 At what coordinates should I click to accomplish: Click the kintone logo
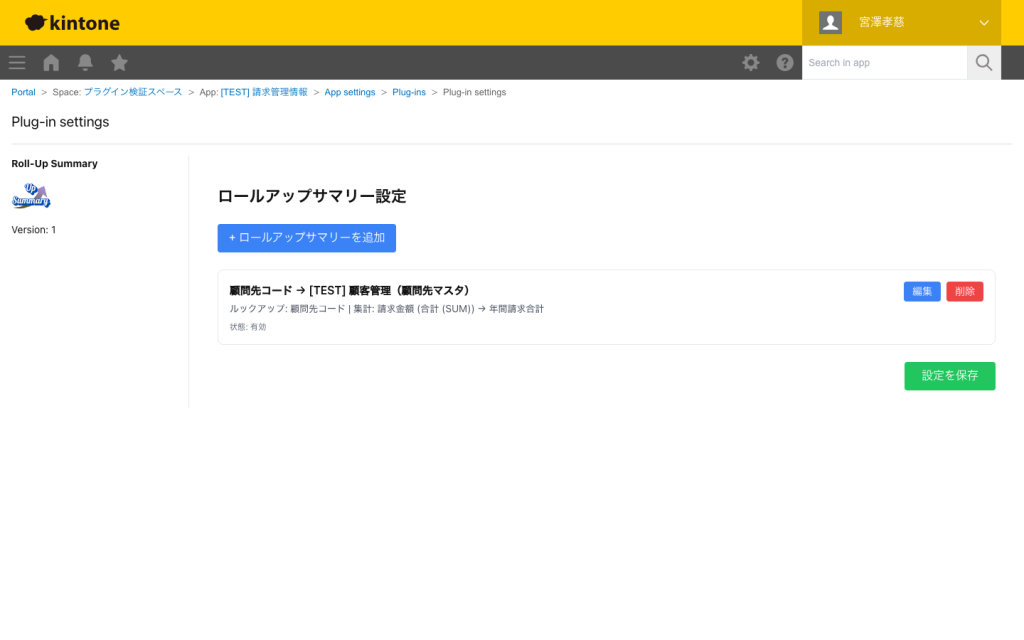71,22
